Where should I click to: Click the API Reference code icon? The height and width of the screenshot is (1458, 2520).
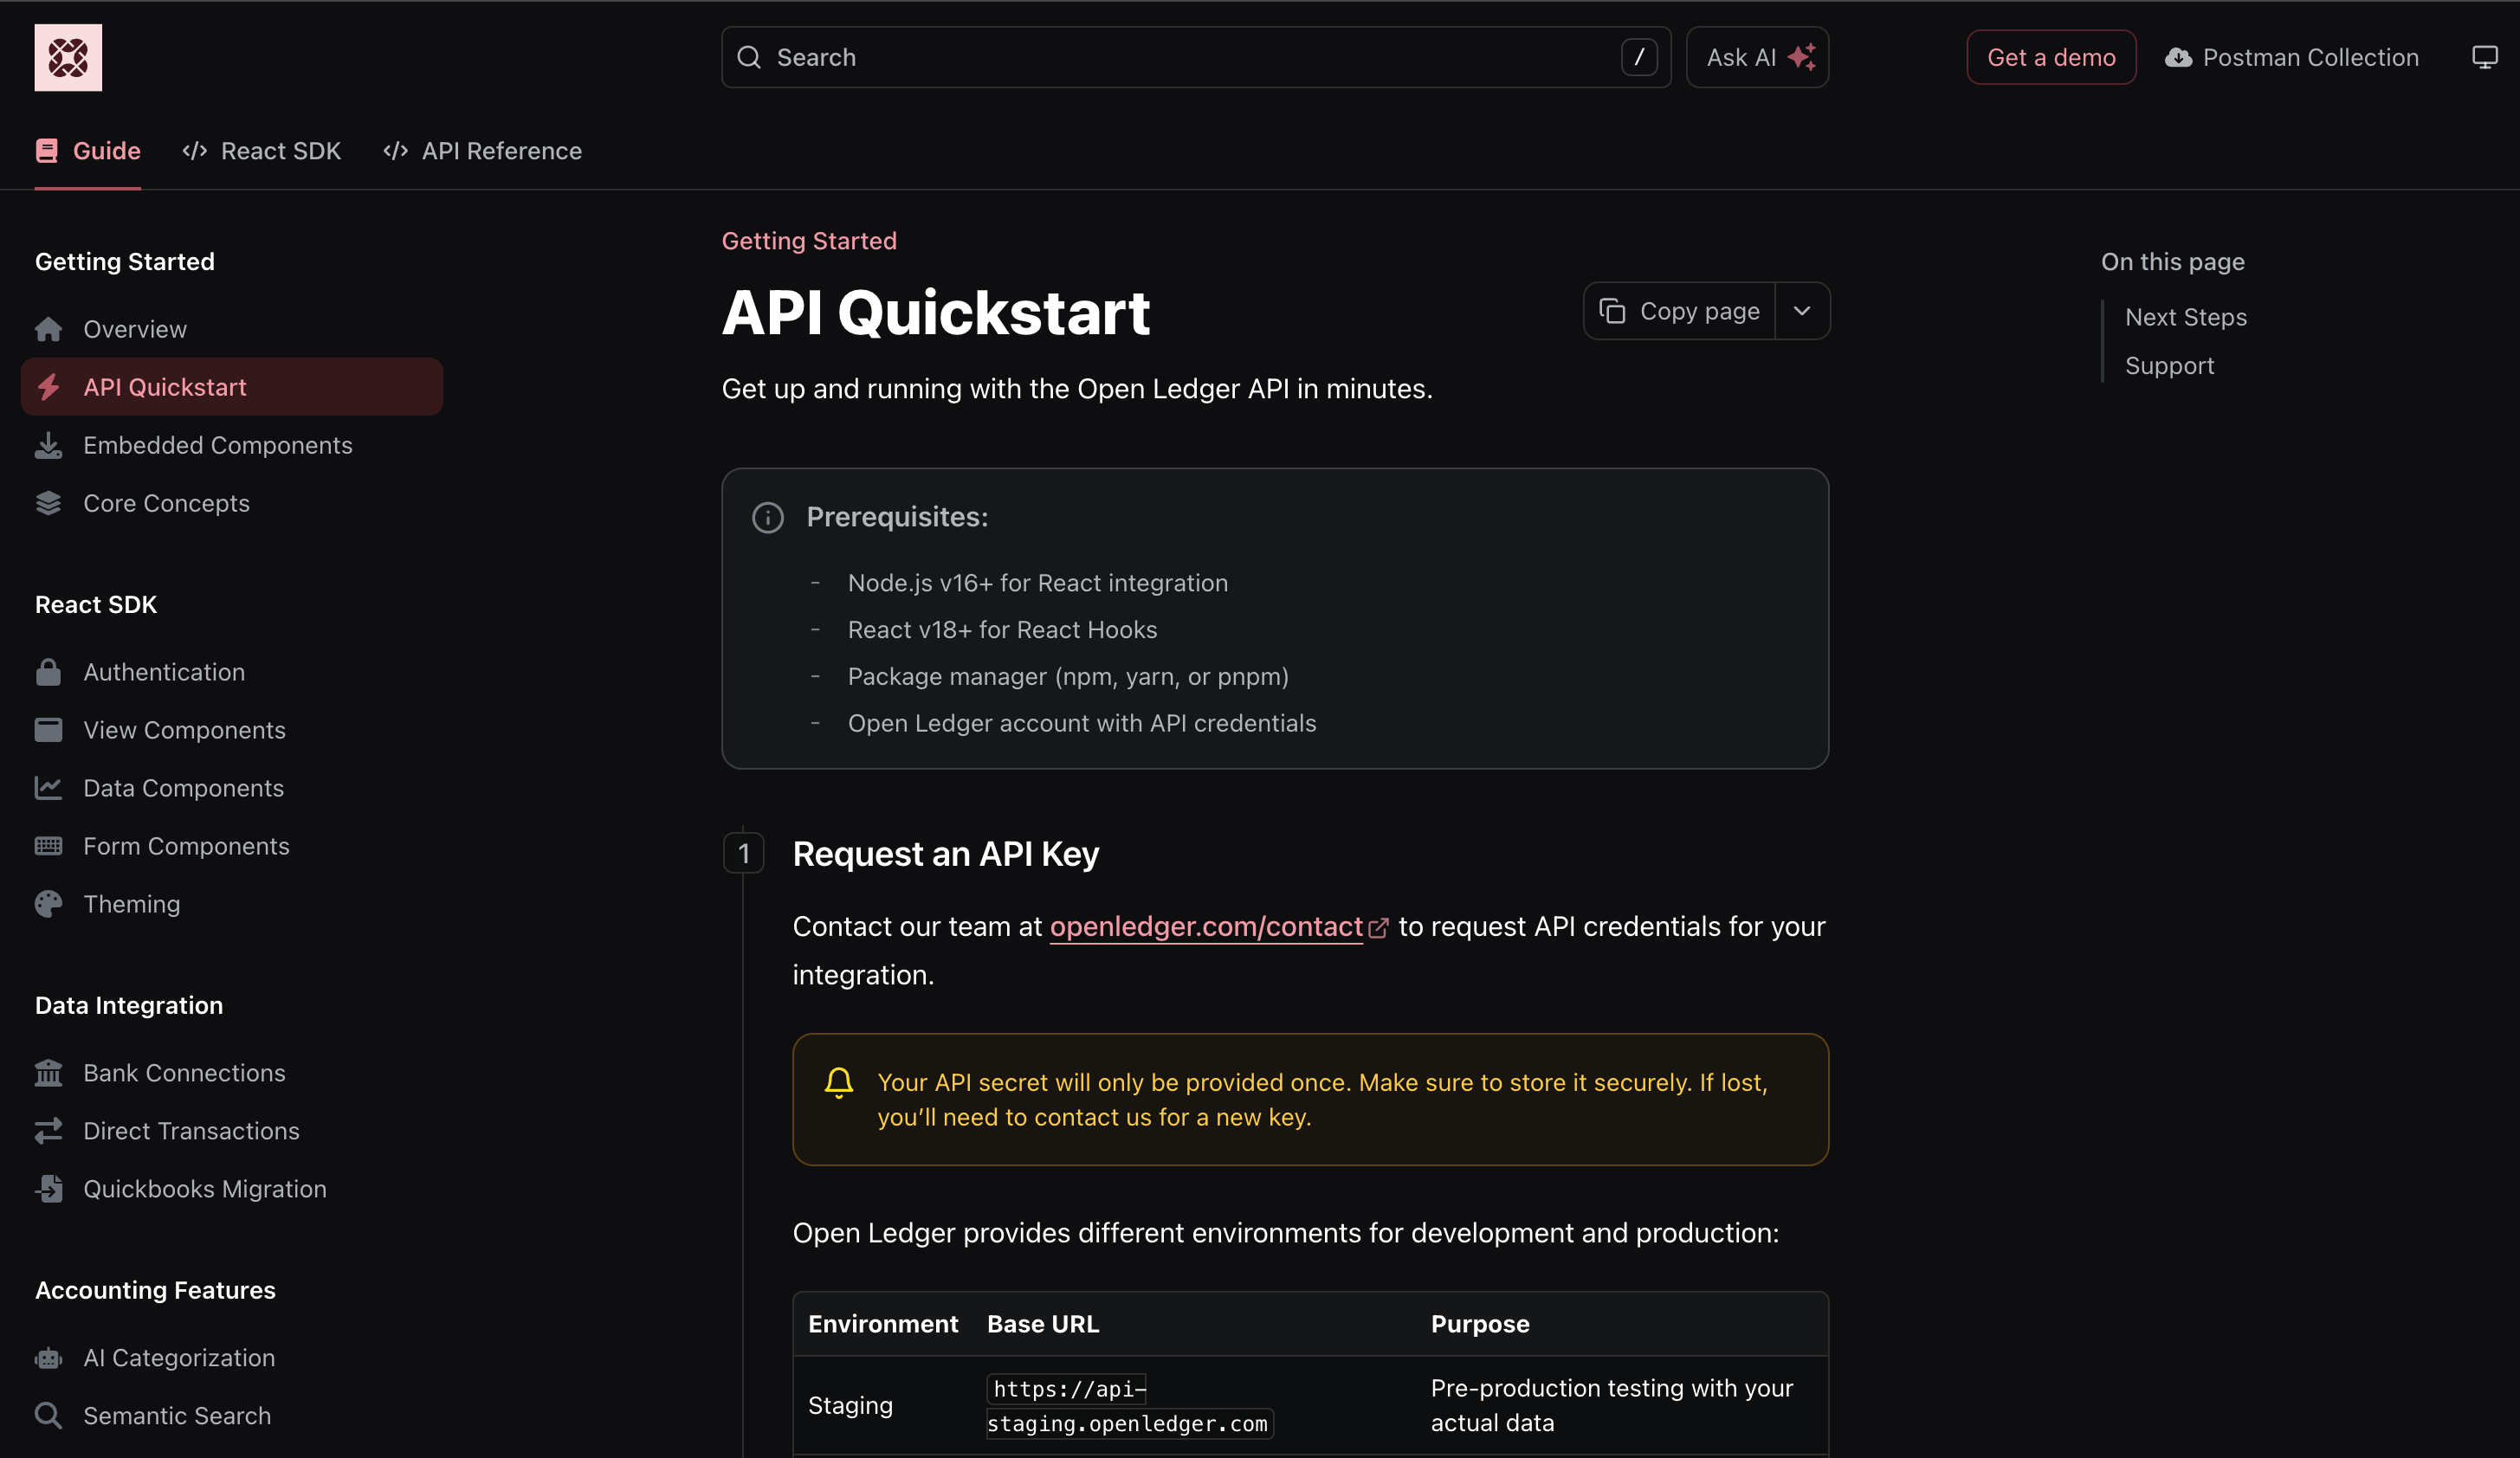(x=396, y=151)
